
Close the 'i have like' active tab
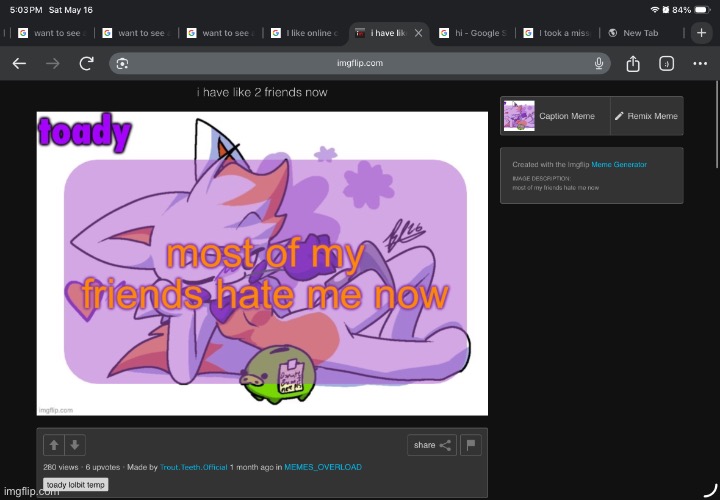(x=418, y=33)
